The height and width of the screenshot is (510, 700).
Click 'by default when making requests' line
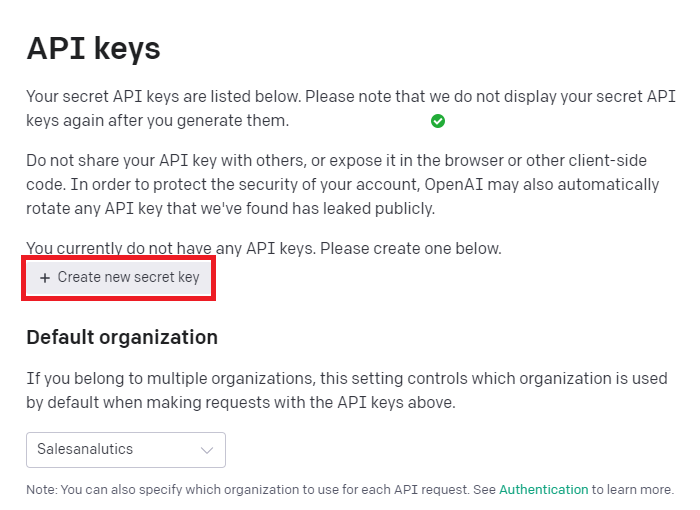pyautogui.click(x=240, y=403)
